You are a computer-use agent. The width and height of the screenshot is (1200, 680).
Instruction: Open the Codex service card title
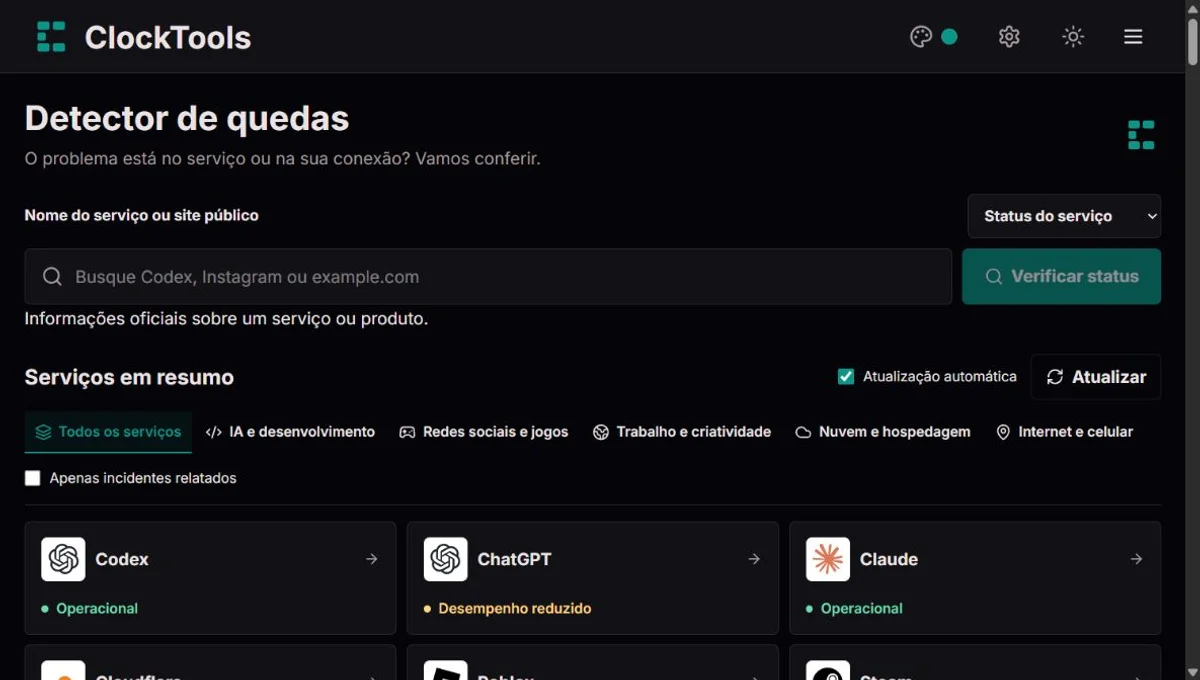[122, 559]
